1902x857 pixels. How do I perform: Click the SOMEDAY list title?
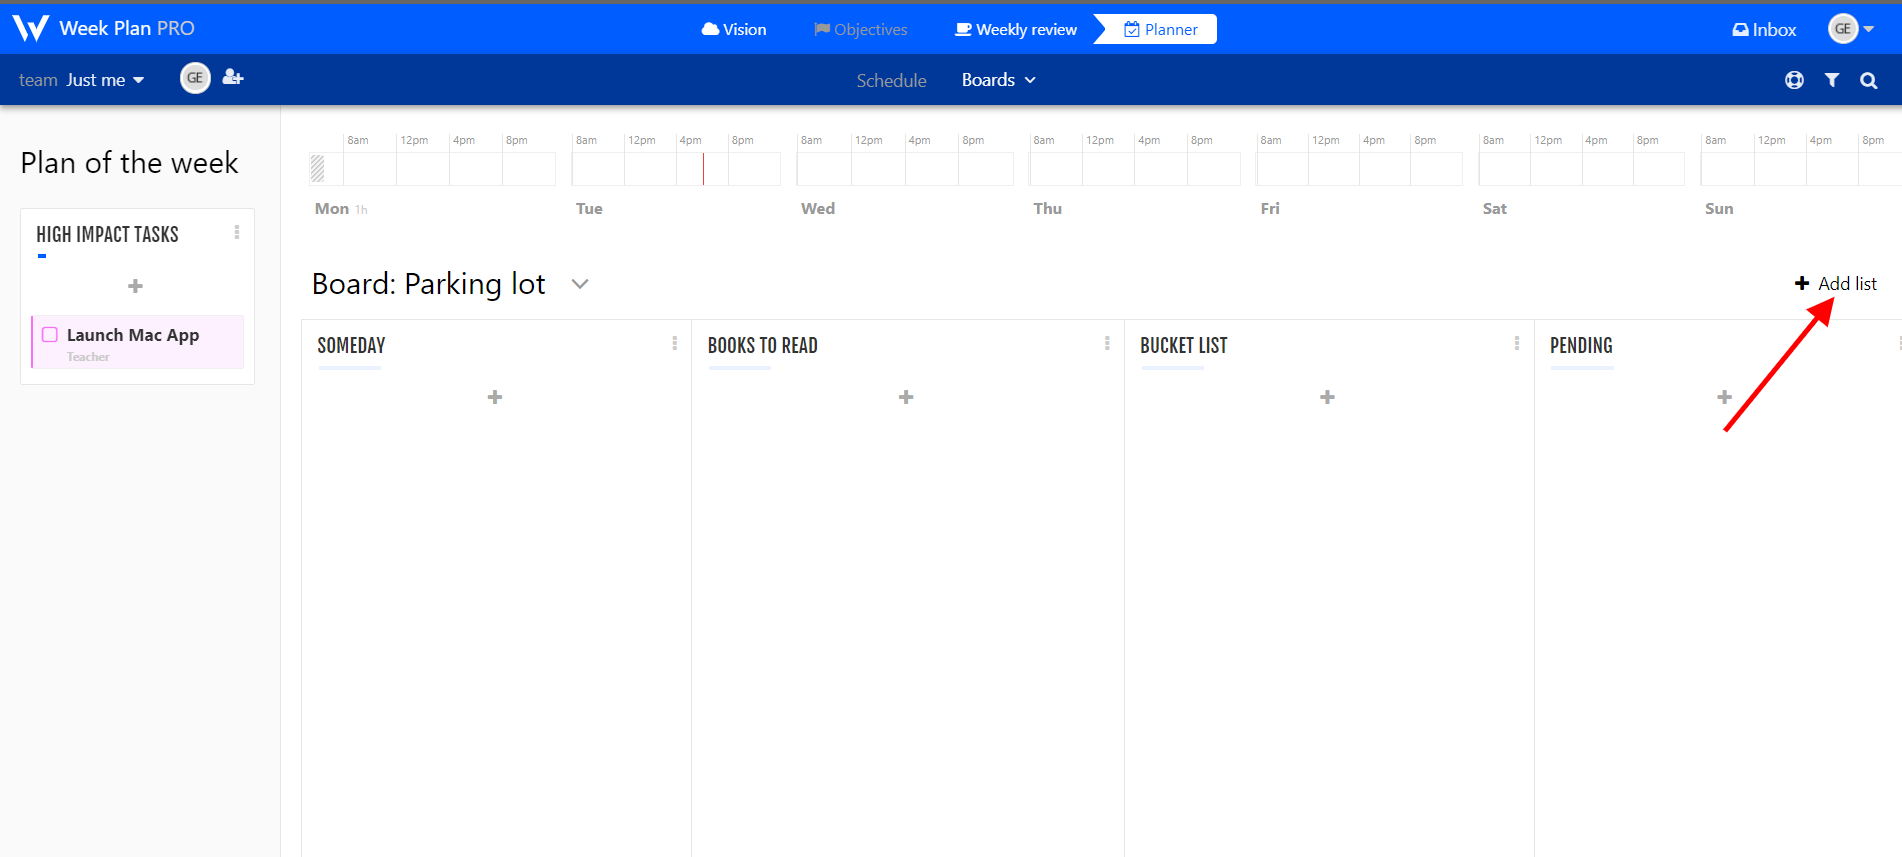[351, 346]
